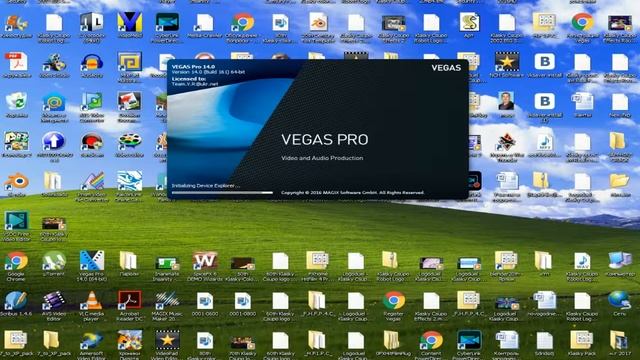This screenshot has height=360, width=640.
Task: Click the Audacity headphones icon
Action: tap(92, 62)
